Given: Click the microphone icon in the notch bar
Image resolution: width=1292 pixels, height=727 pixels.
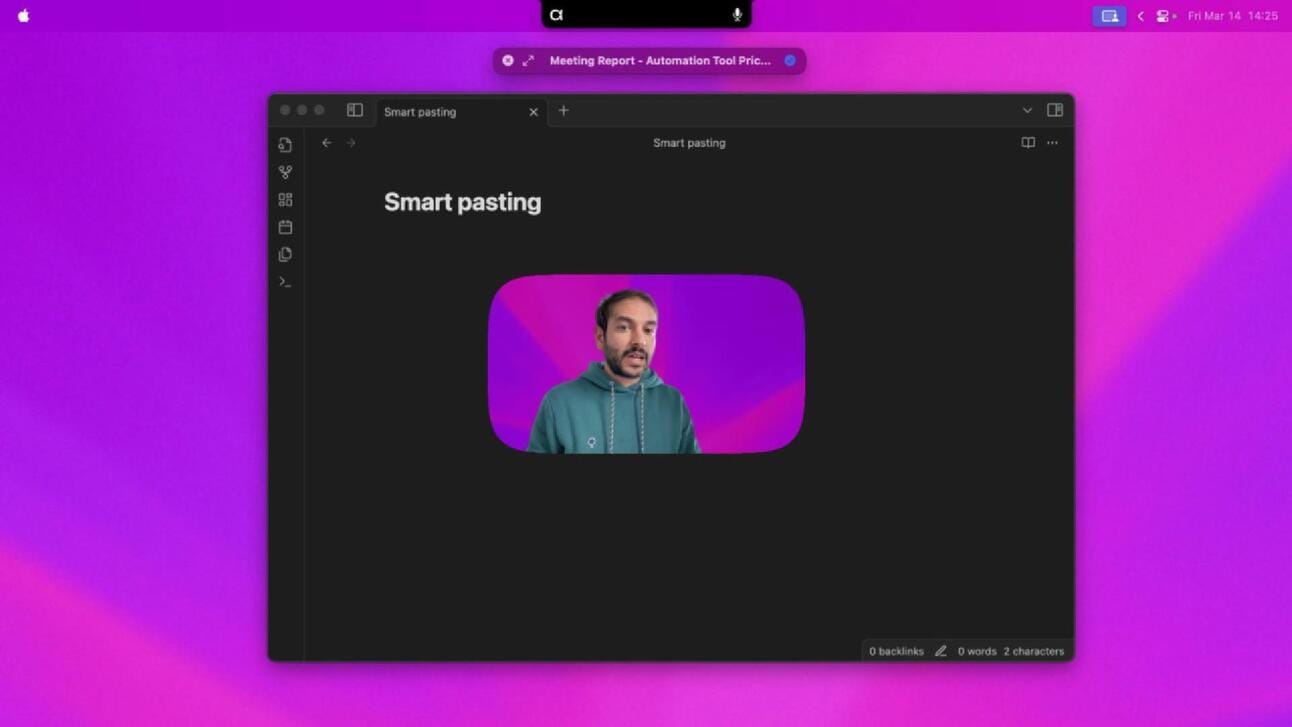Looking at the screenshot, I should coord(737,15).
